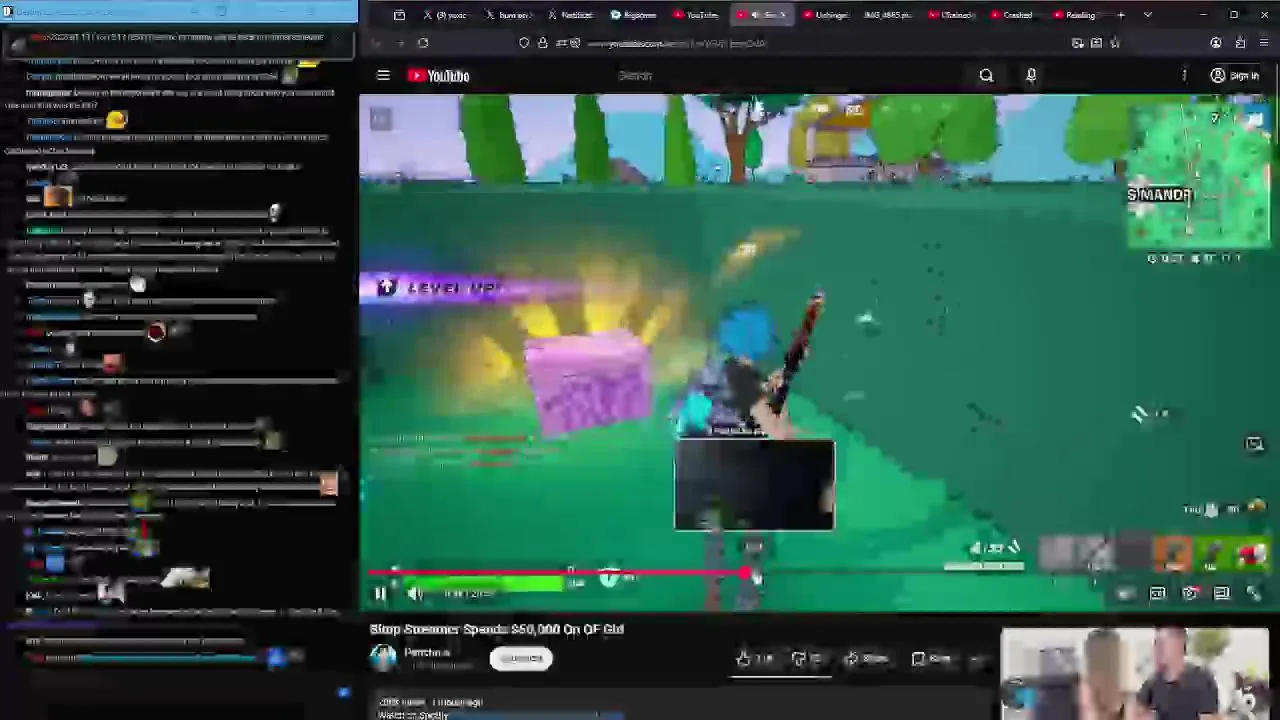Screen dimensions: 1280x720
Task: Close the active video tab
Action: click(x=783, y=15)
